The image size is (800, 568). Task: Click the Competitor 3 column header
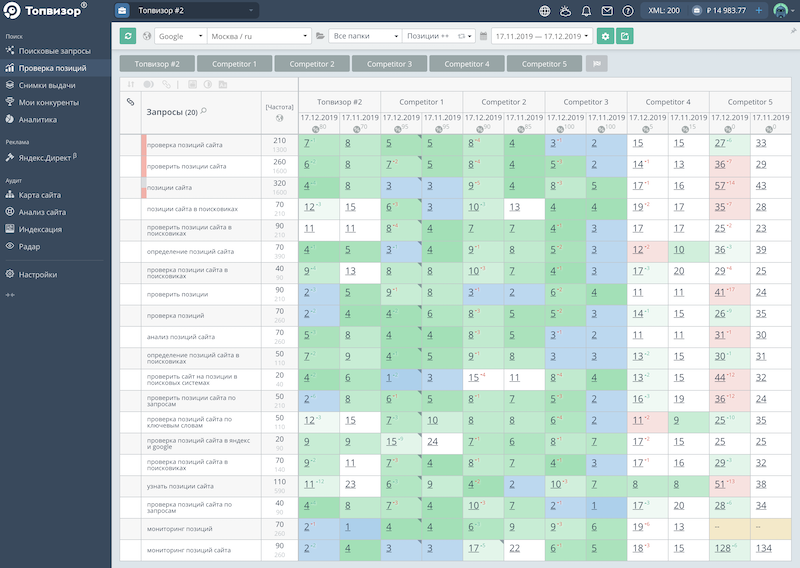586,102
